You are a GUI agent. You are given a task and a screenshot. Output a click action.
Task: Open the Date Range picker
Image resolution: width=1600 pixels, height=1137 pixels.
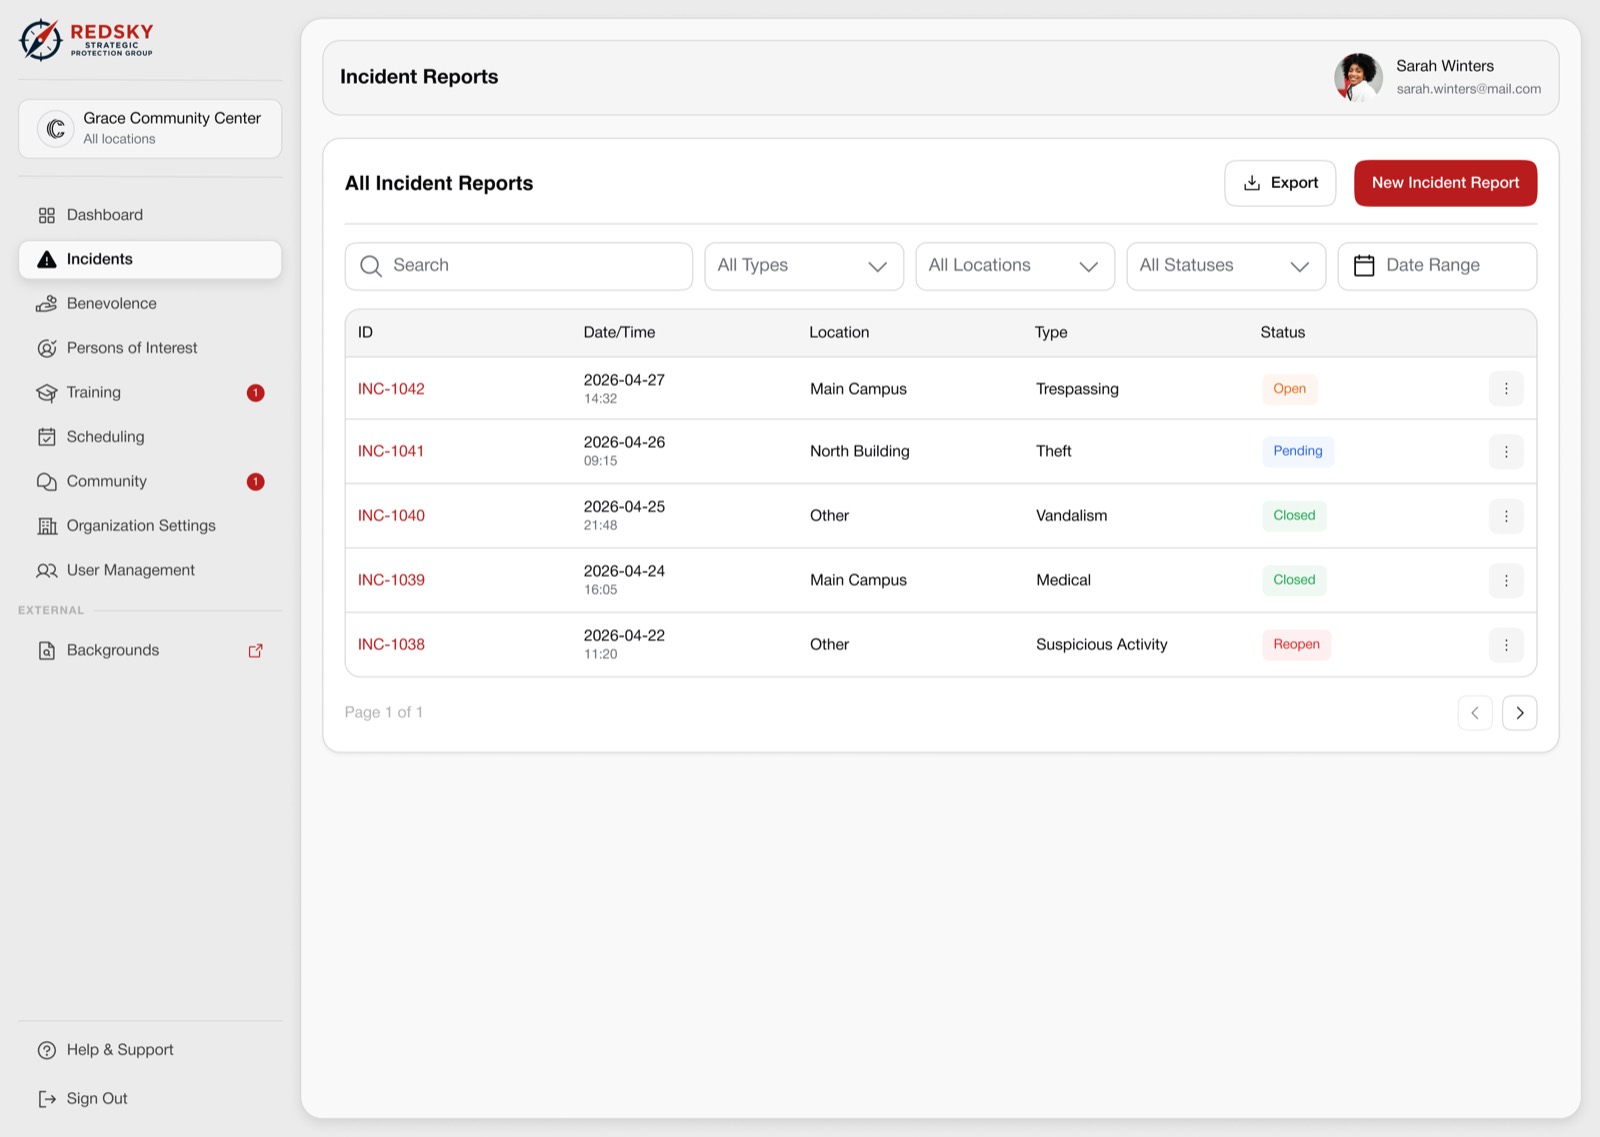point(1437,266)
